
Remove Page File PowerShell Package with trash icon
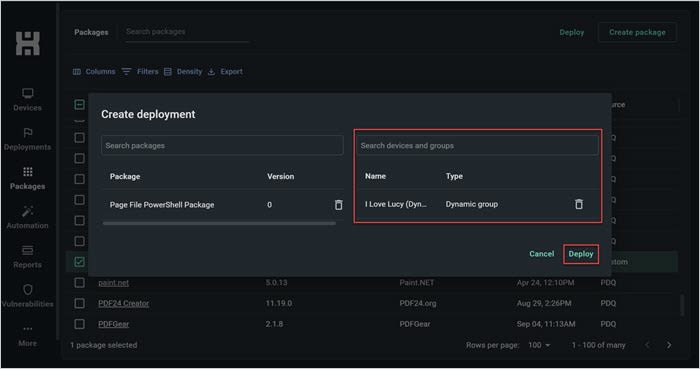point(339,204)
